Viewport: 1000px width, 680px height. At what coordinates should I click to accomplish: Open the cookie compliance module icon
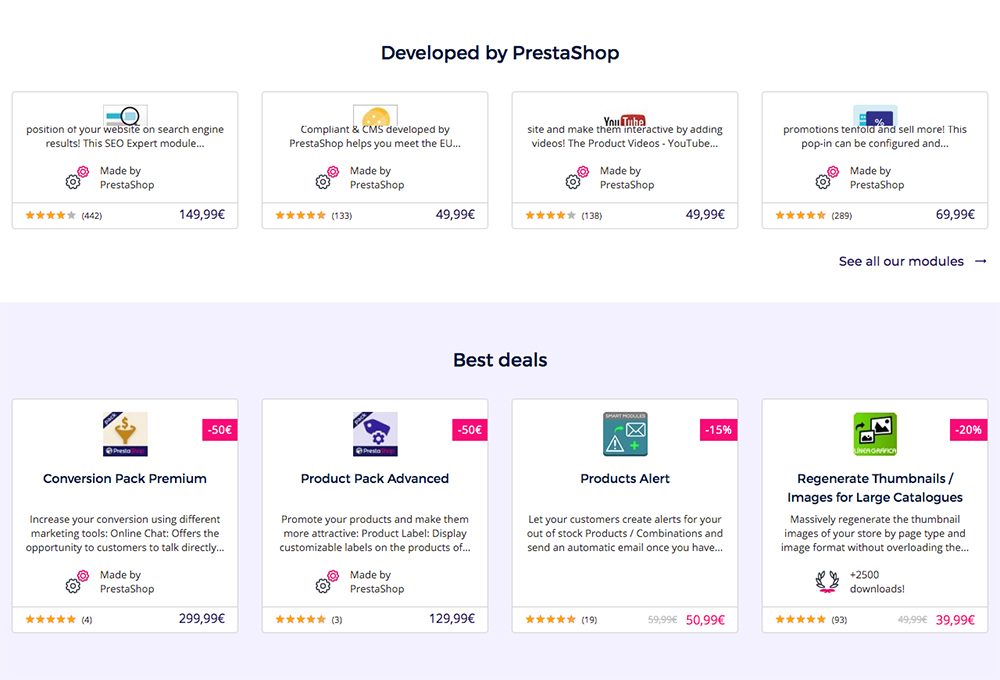[x=375, y=115]
